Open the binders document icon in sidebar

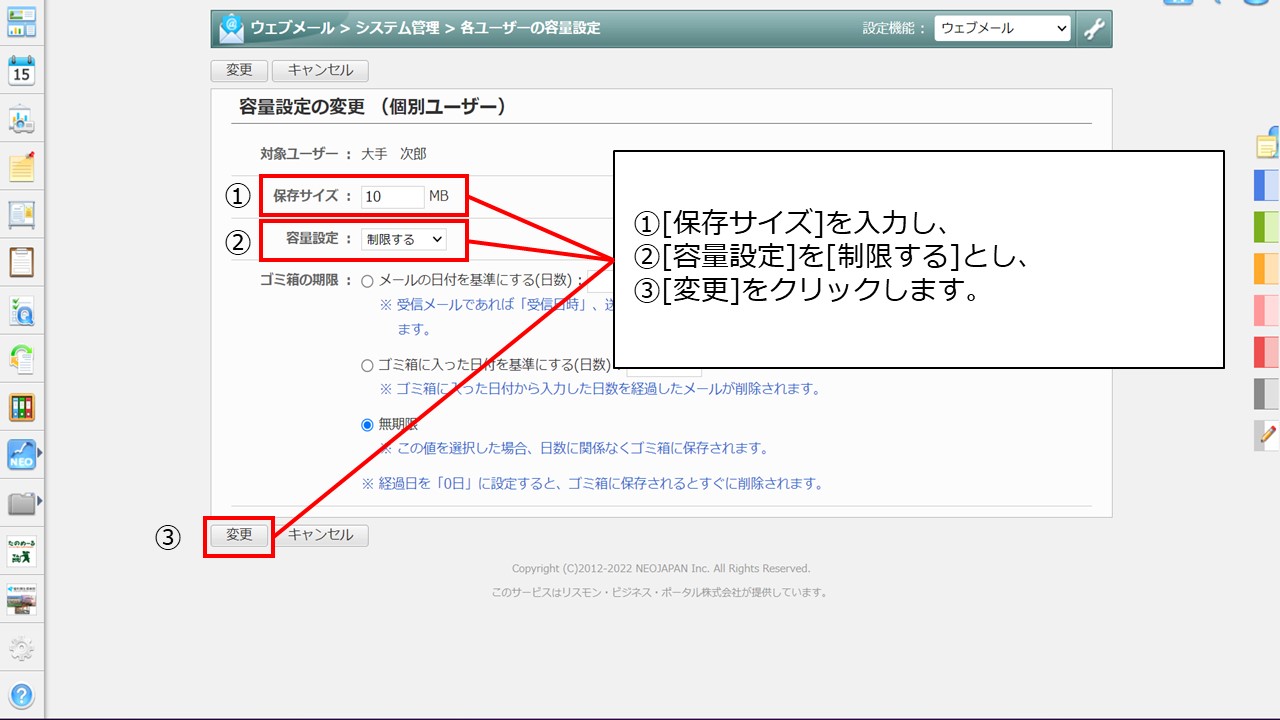coord(21,407)
